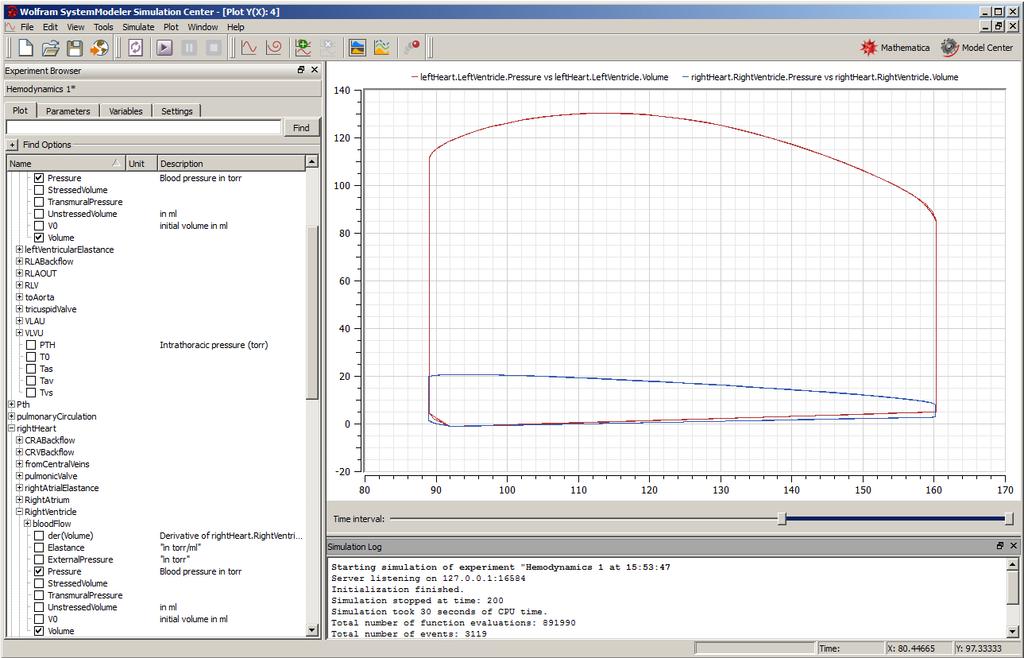Screen dimensions: 1024x658
Task: Check the Tvs variable checkbox
Action: coord(31,392)
